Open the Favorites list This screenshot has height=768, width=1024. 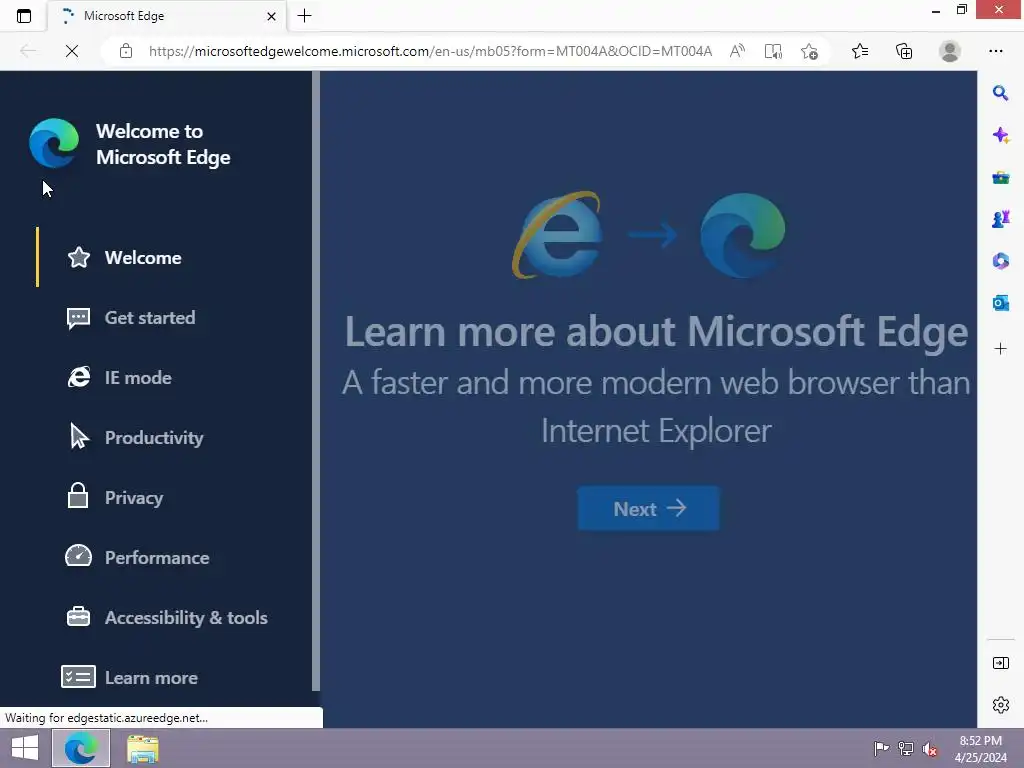pos(860,51)
